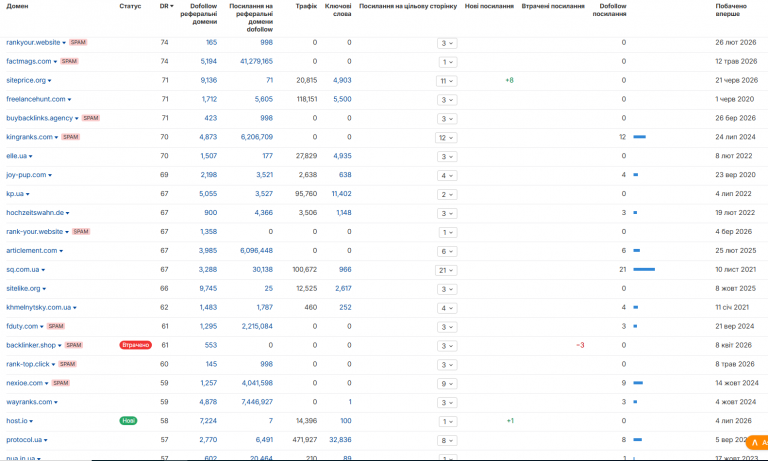Open the backlinker.shop domain link
The height and width of the screenshot is (461, 768).
(x=31, y=345)
